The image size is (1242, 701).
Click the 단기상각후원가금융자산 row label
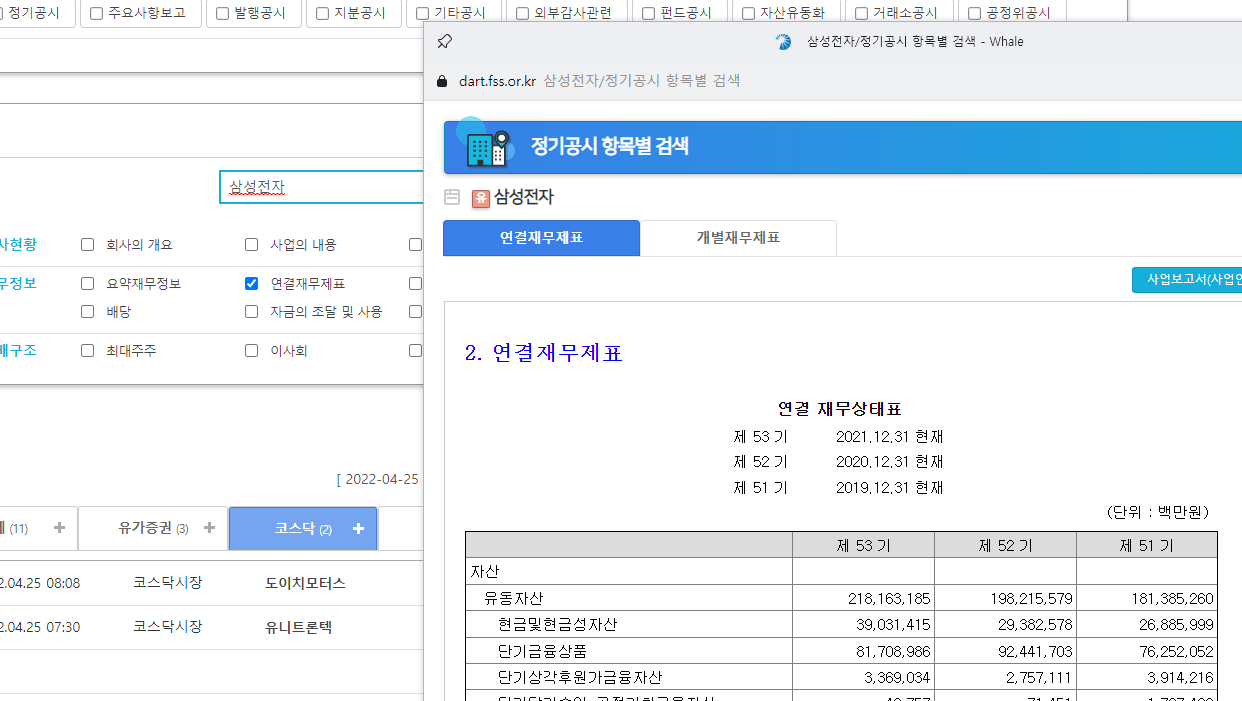point(579,677)
